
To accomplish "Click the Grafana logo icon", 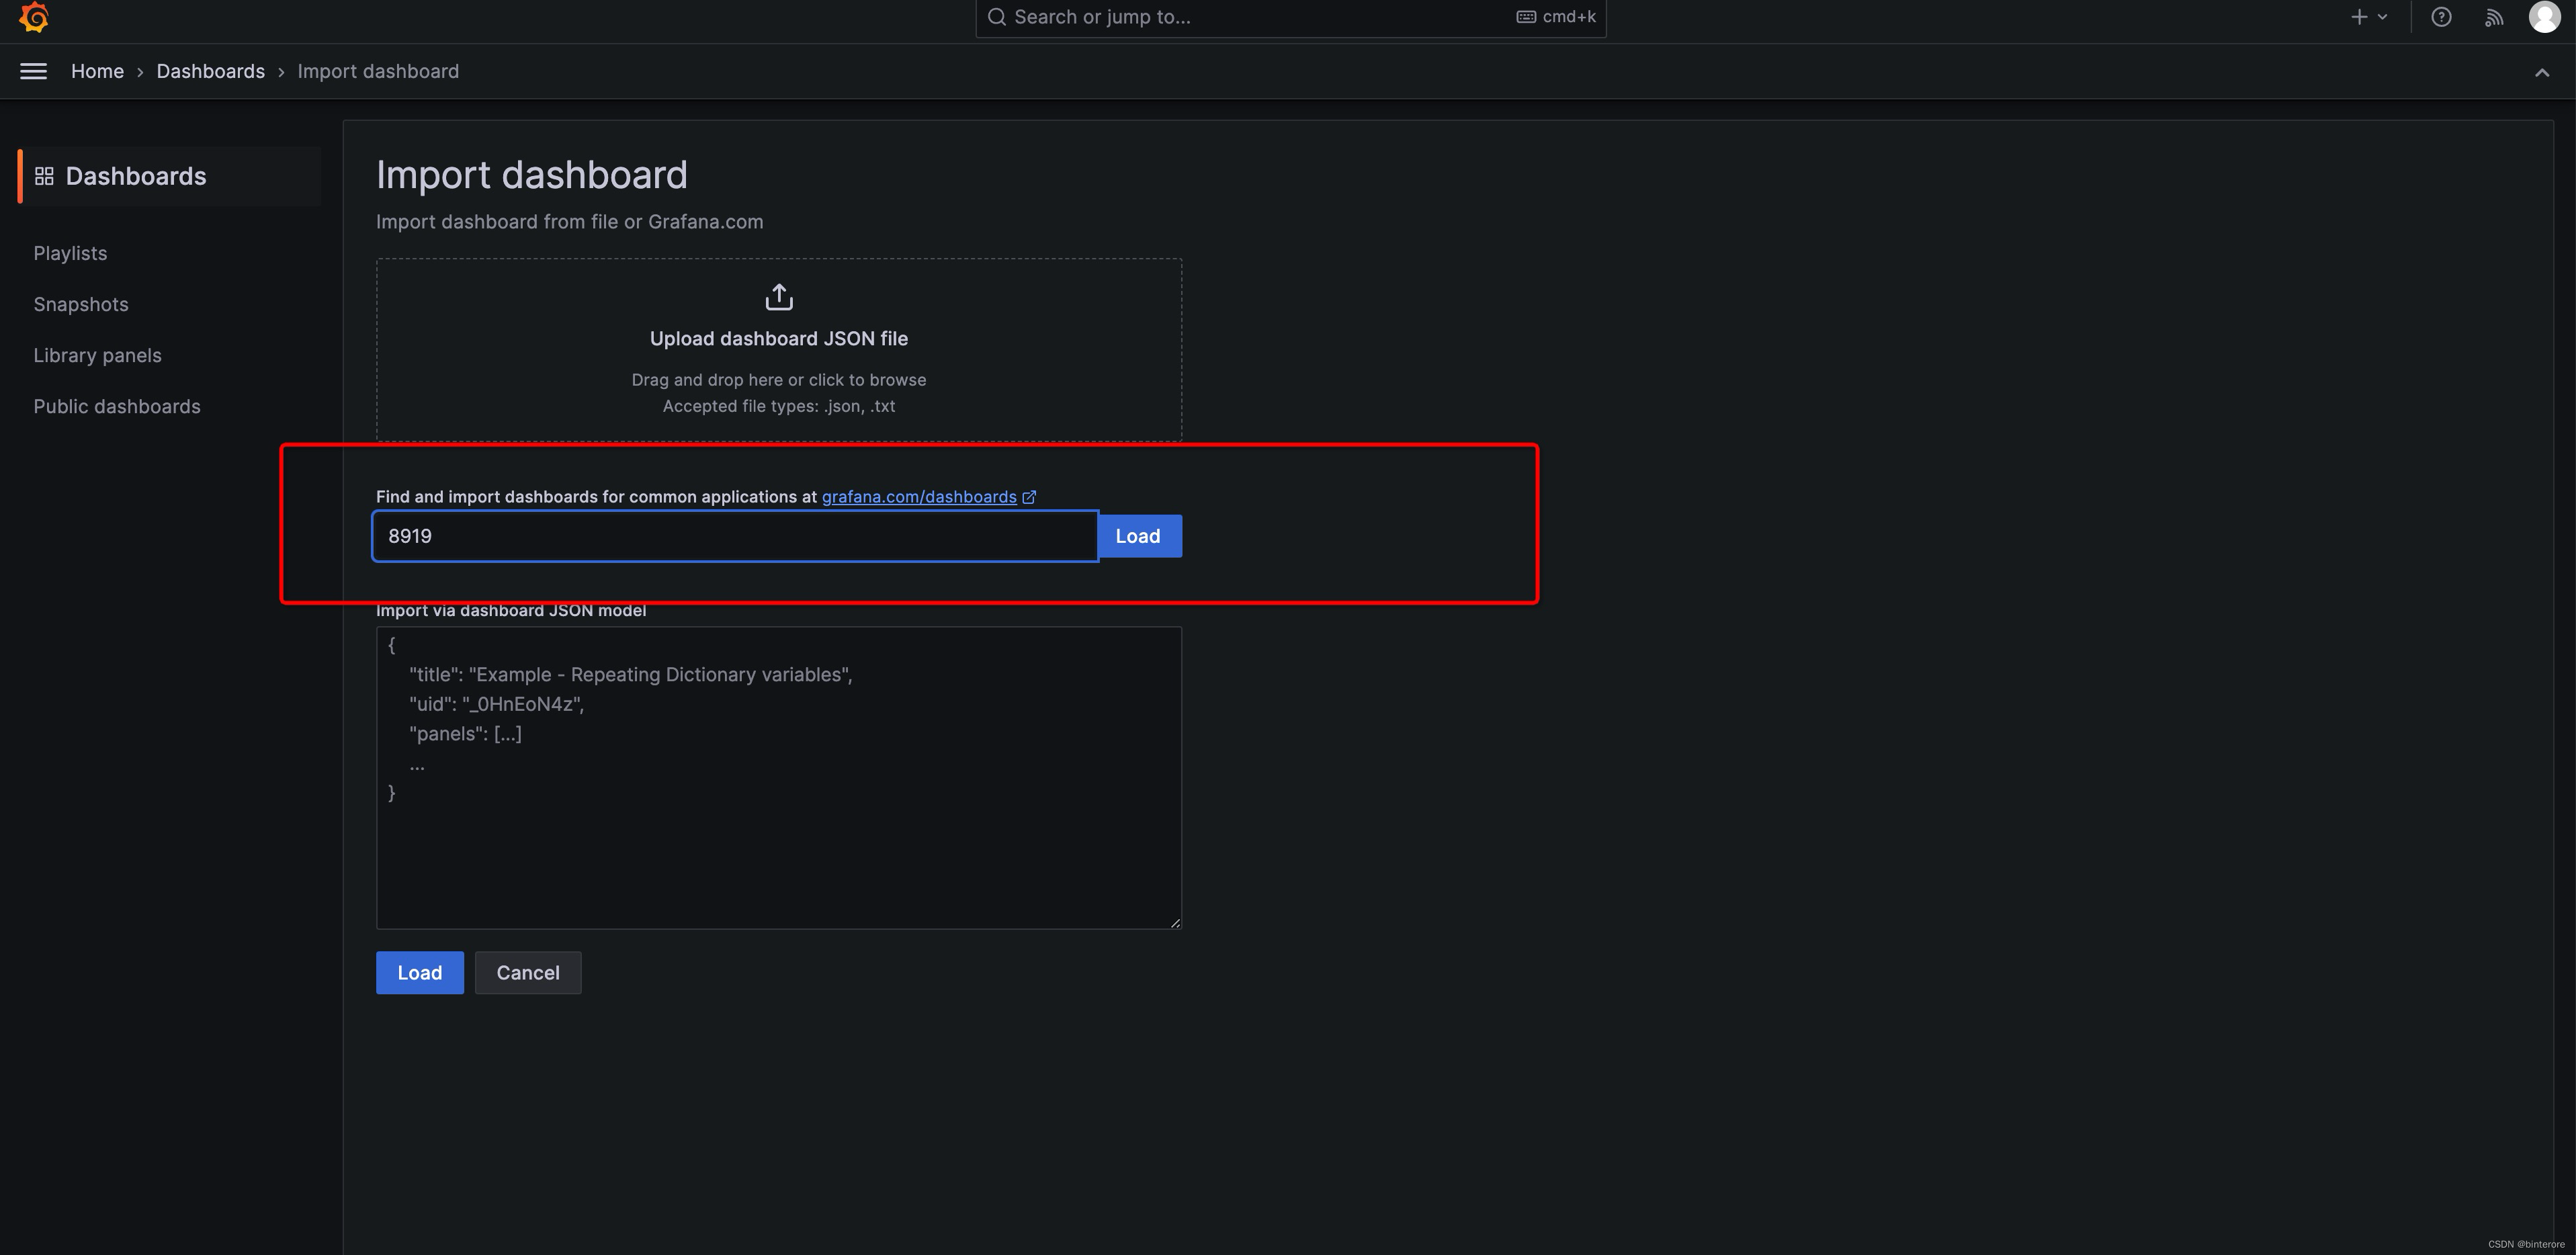I will coord(34,17).
